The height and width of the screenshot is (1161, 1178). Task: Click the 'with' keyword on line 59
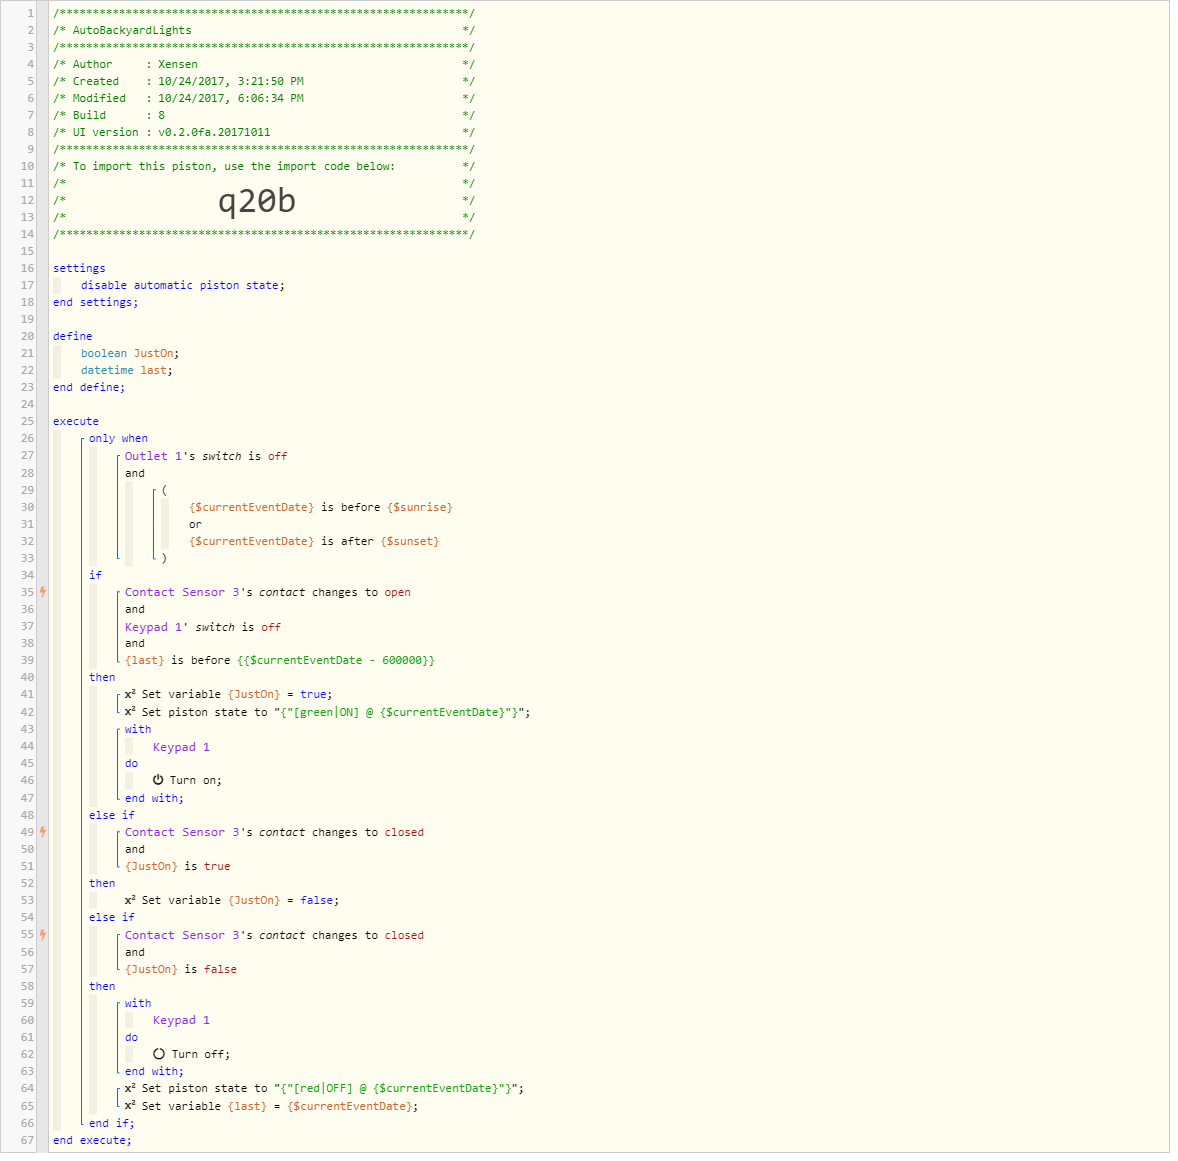(137, 1003)
